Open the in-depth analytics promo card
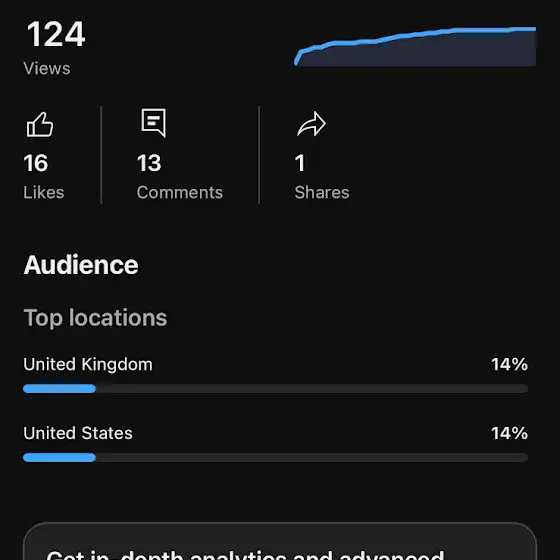Screen dimensions: 560x560 coord(280,541)
